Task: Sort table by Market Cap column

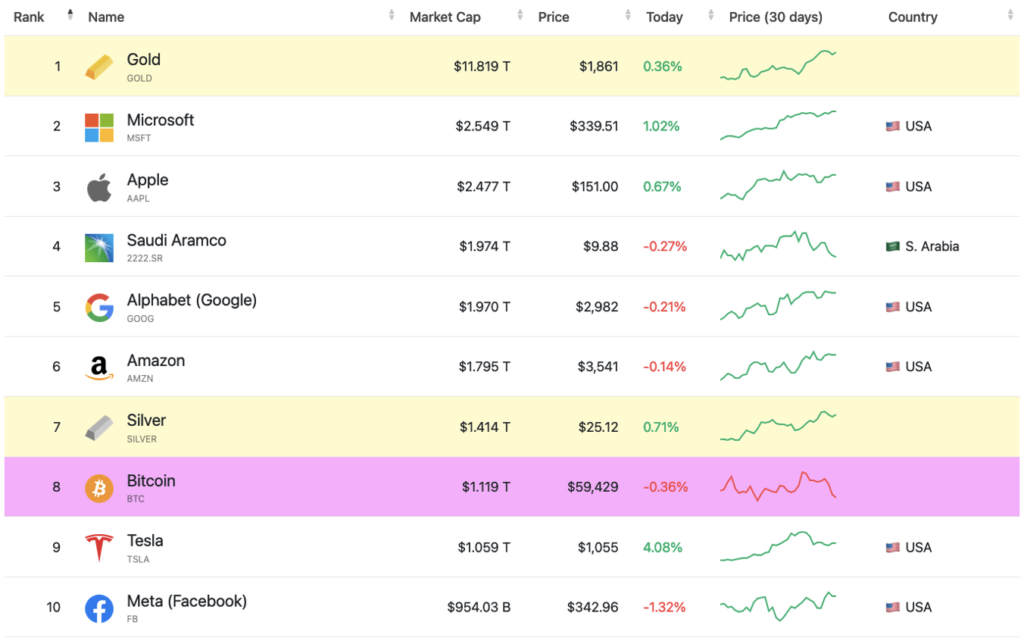Action: 445,17
